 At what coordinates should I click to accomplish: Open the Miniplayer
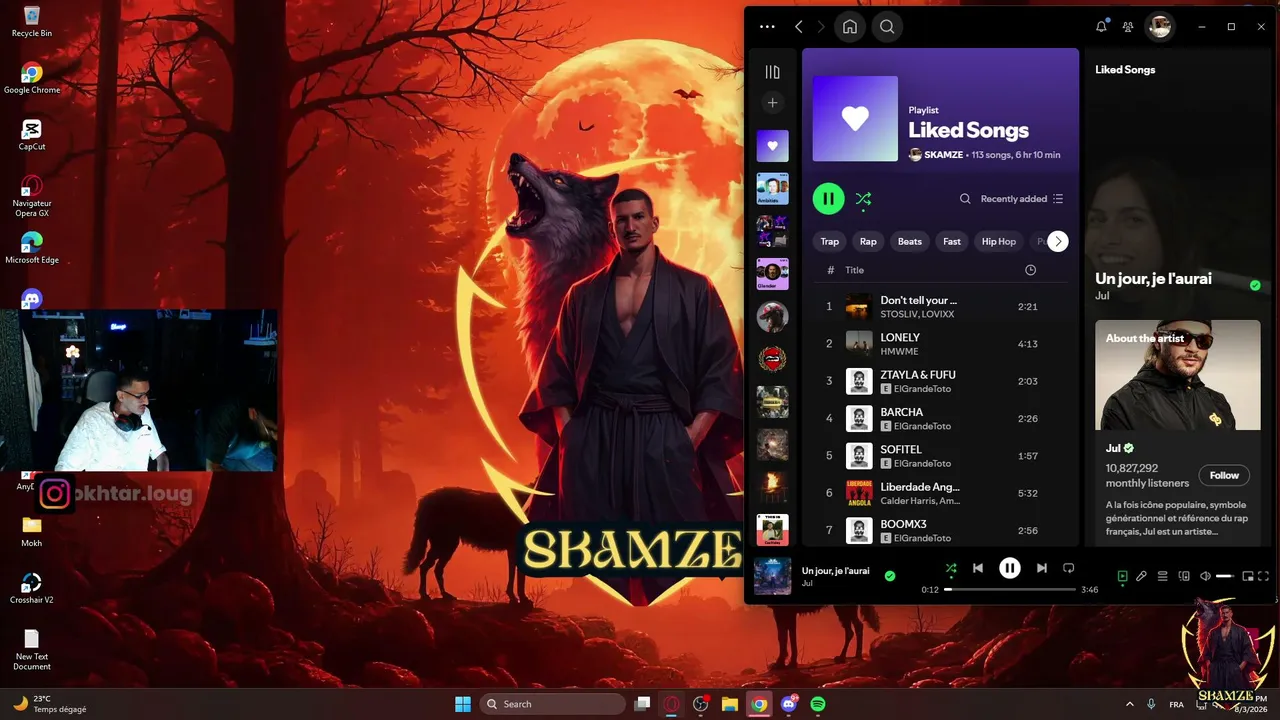click(1248, 576)
